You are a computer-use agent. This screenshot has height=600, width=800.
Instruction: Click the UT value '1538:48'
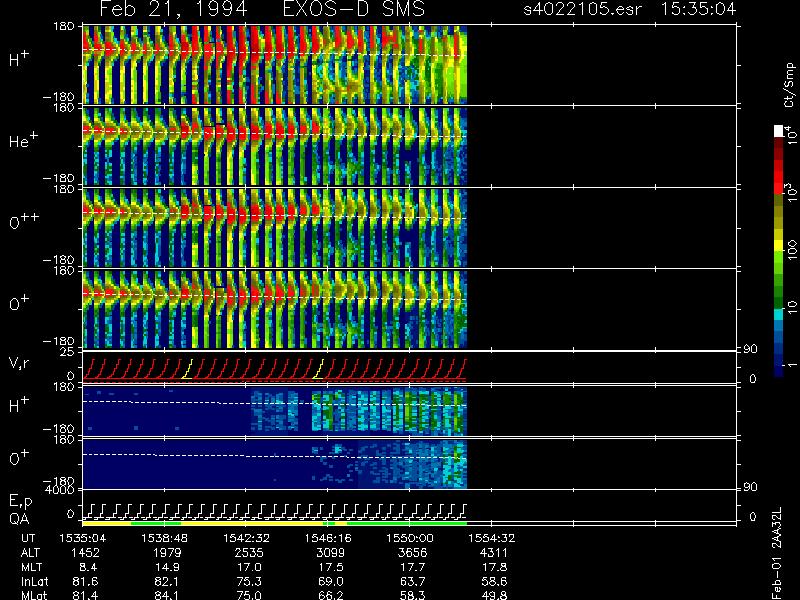click(x=167, y=538)
